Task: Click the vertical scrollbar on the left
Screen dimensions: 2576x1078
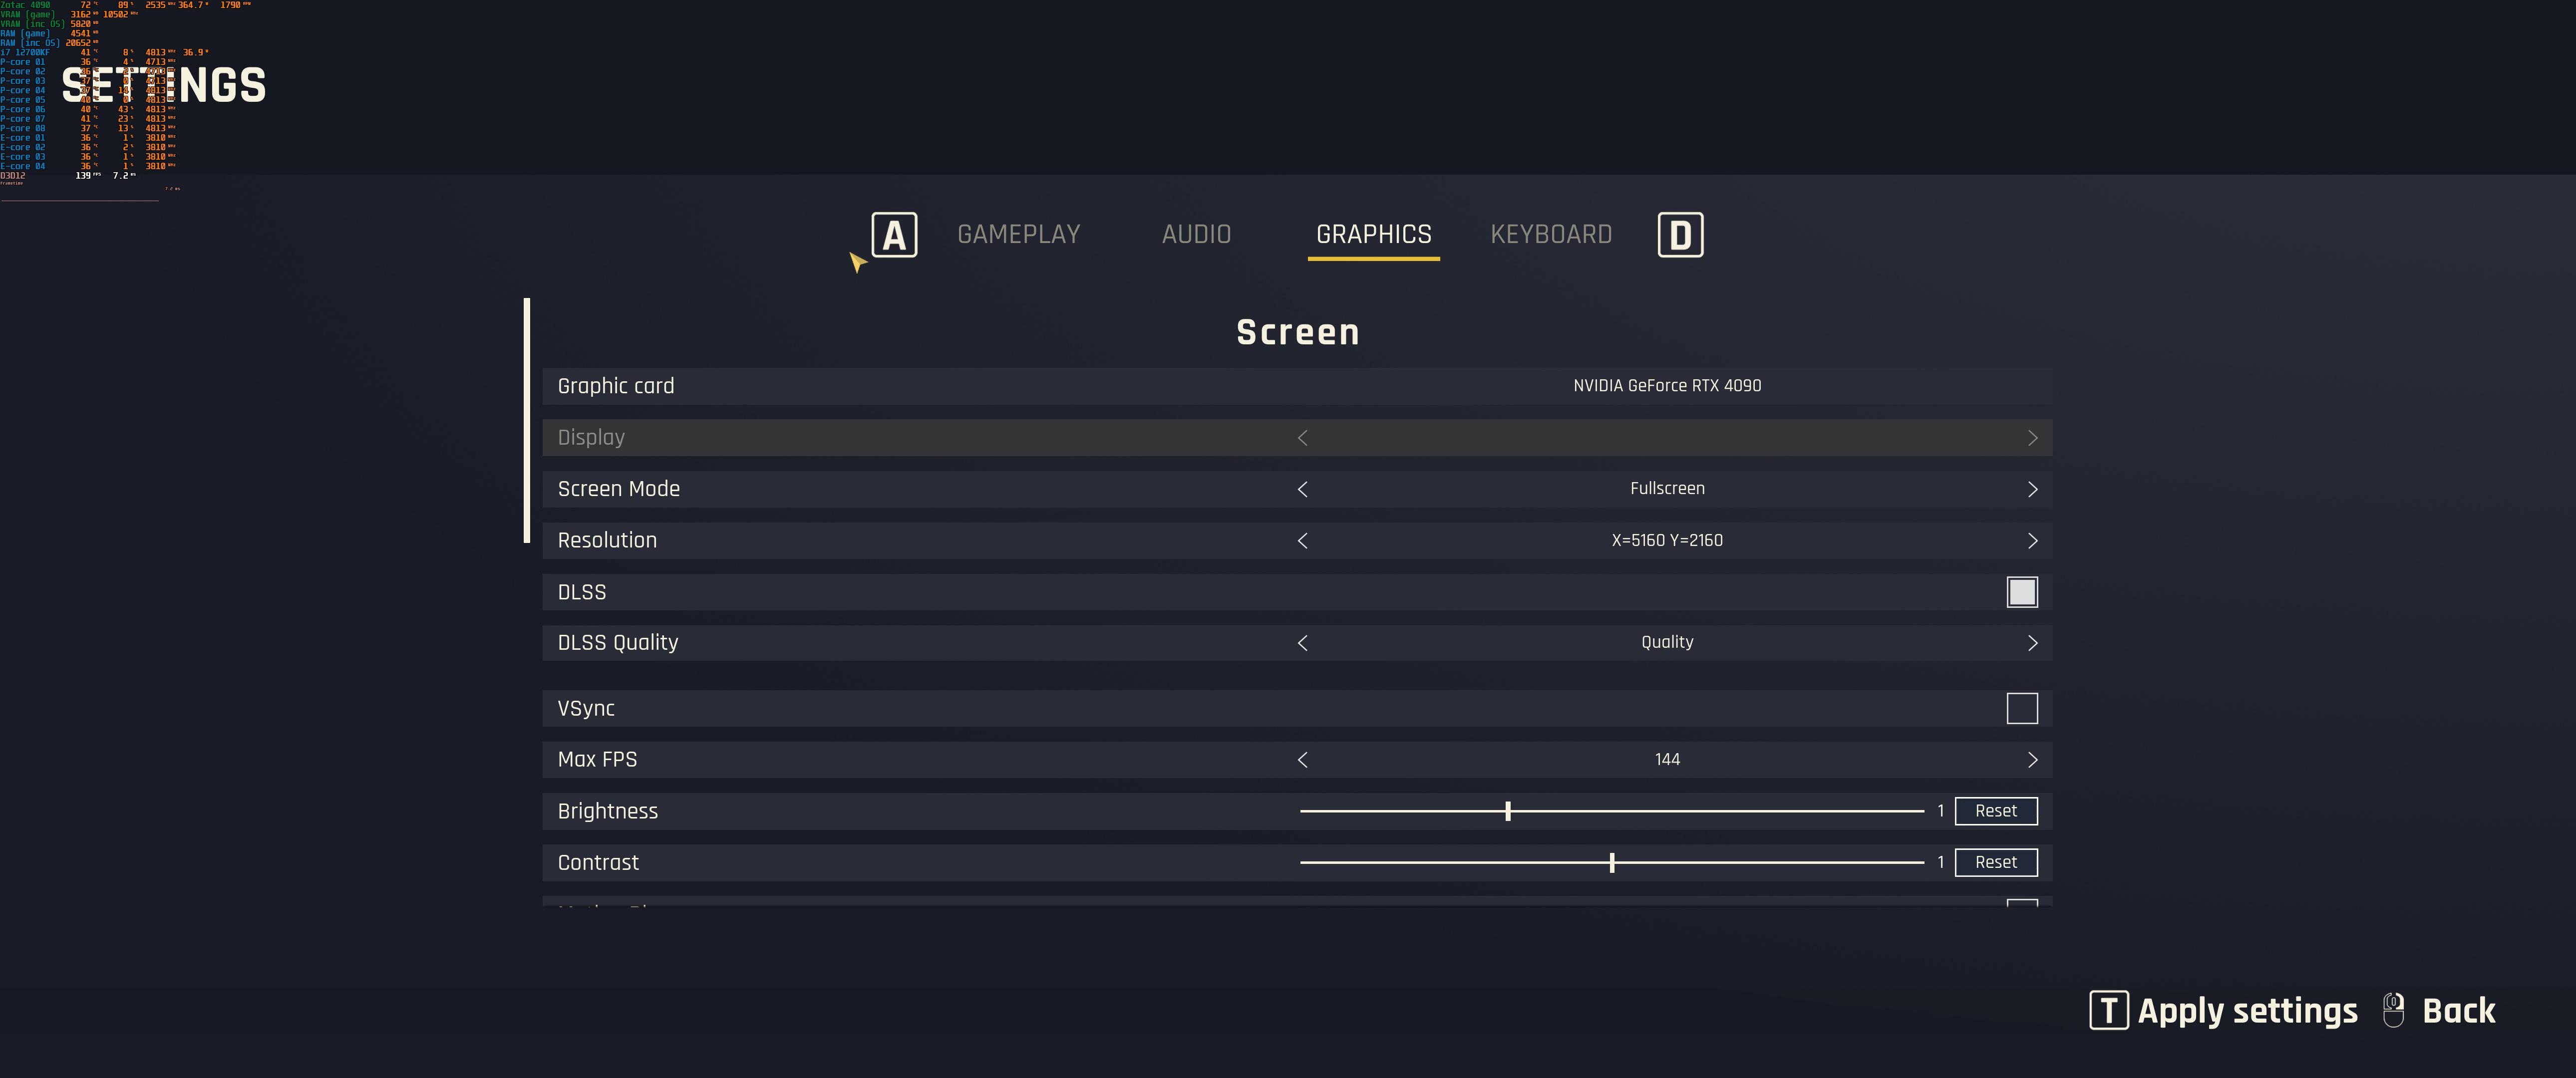Action: (527, 420)
